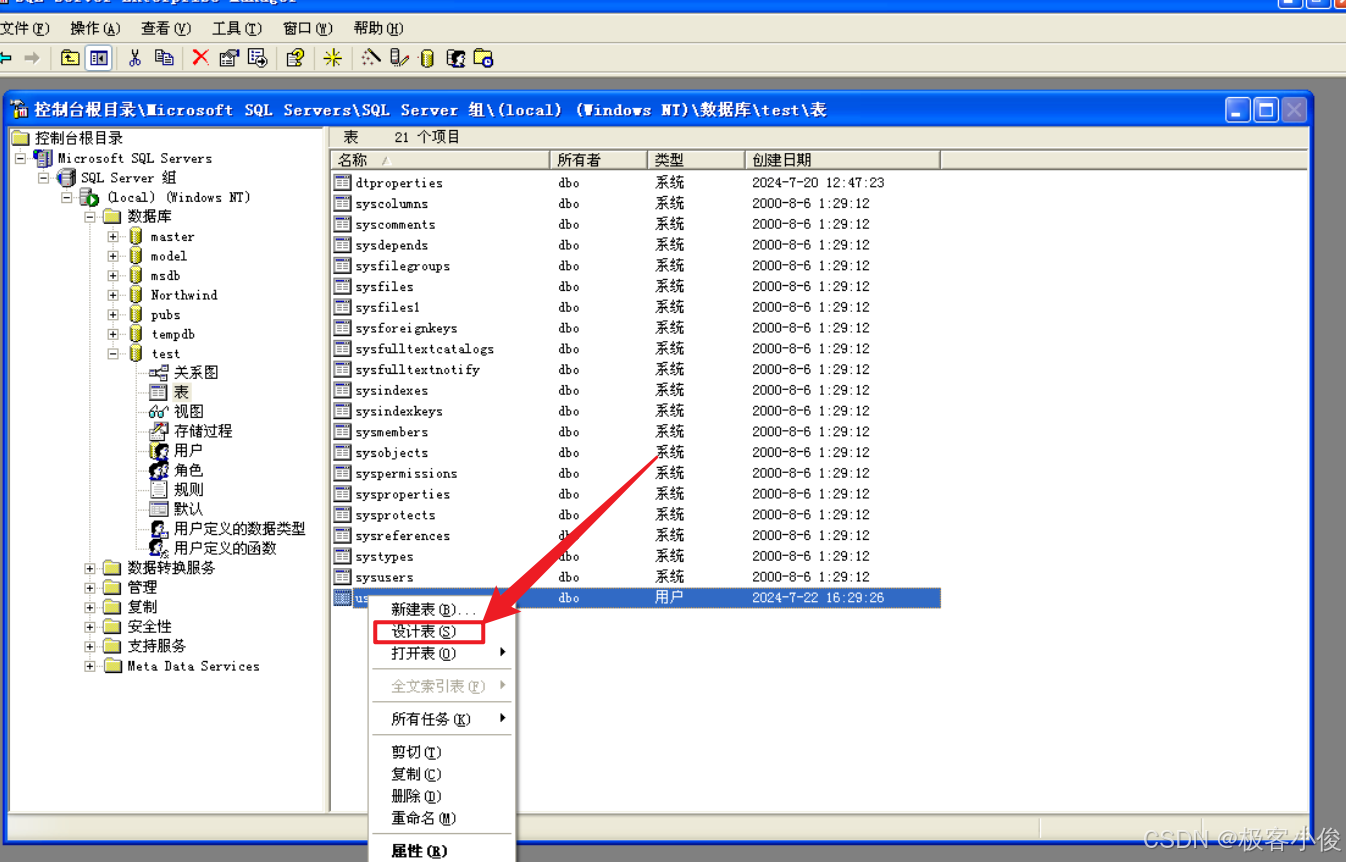Viewport: 1346px width, 862px height.
Task: Select the syscomments table name
Action: click(x=396, y=225)
